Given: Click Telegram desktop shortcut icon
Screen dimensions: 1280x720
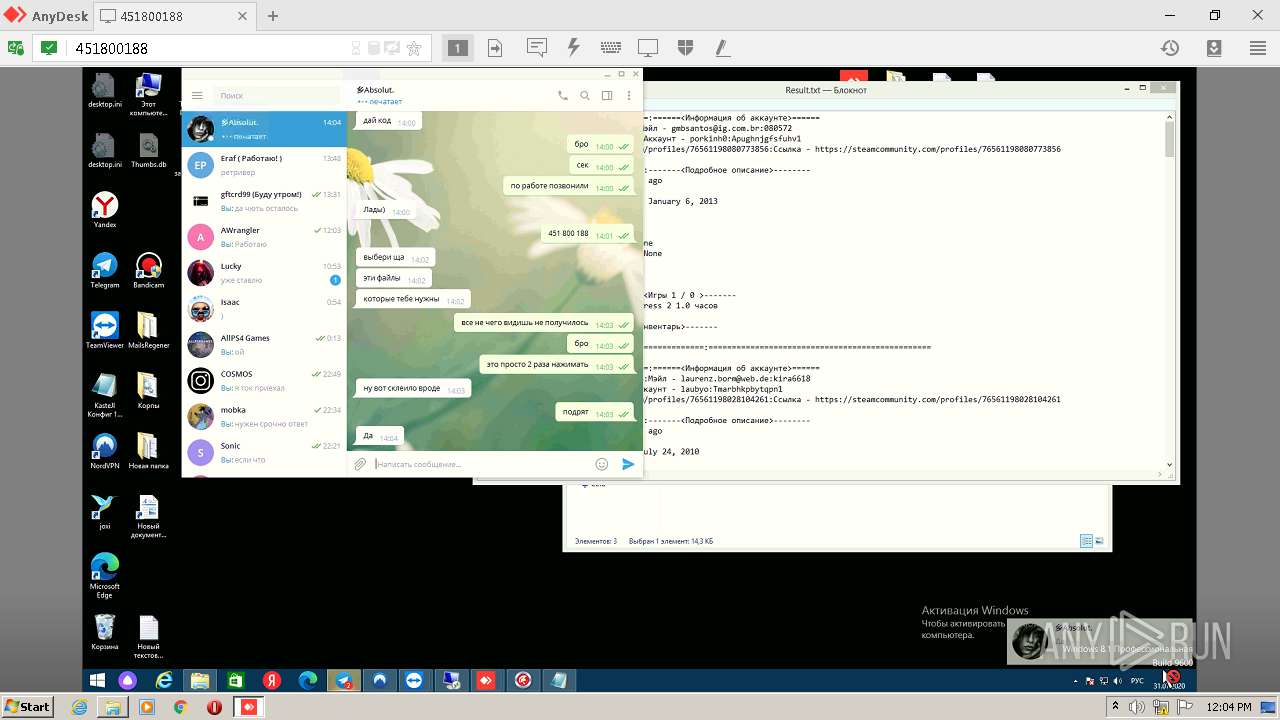Looking at the screenshot, I should click(105, 270).
